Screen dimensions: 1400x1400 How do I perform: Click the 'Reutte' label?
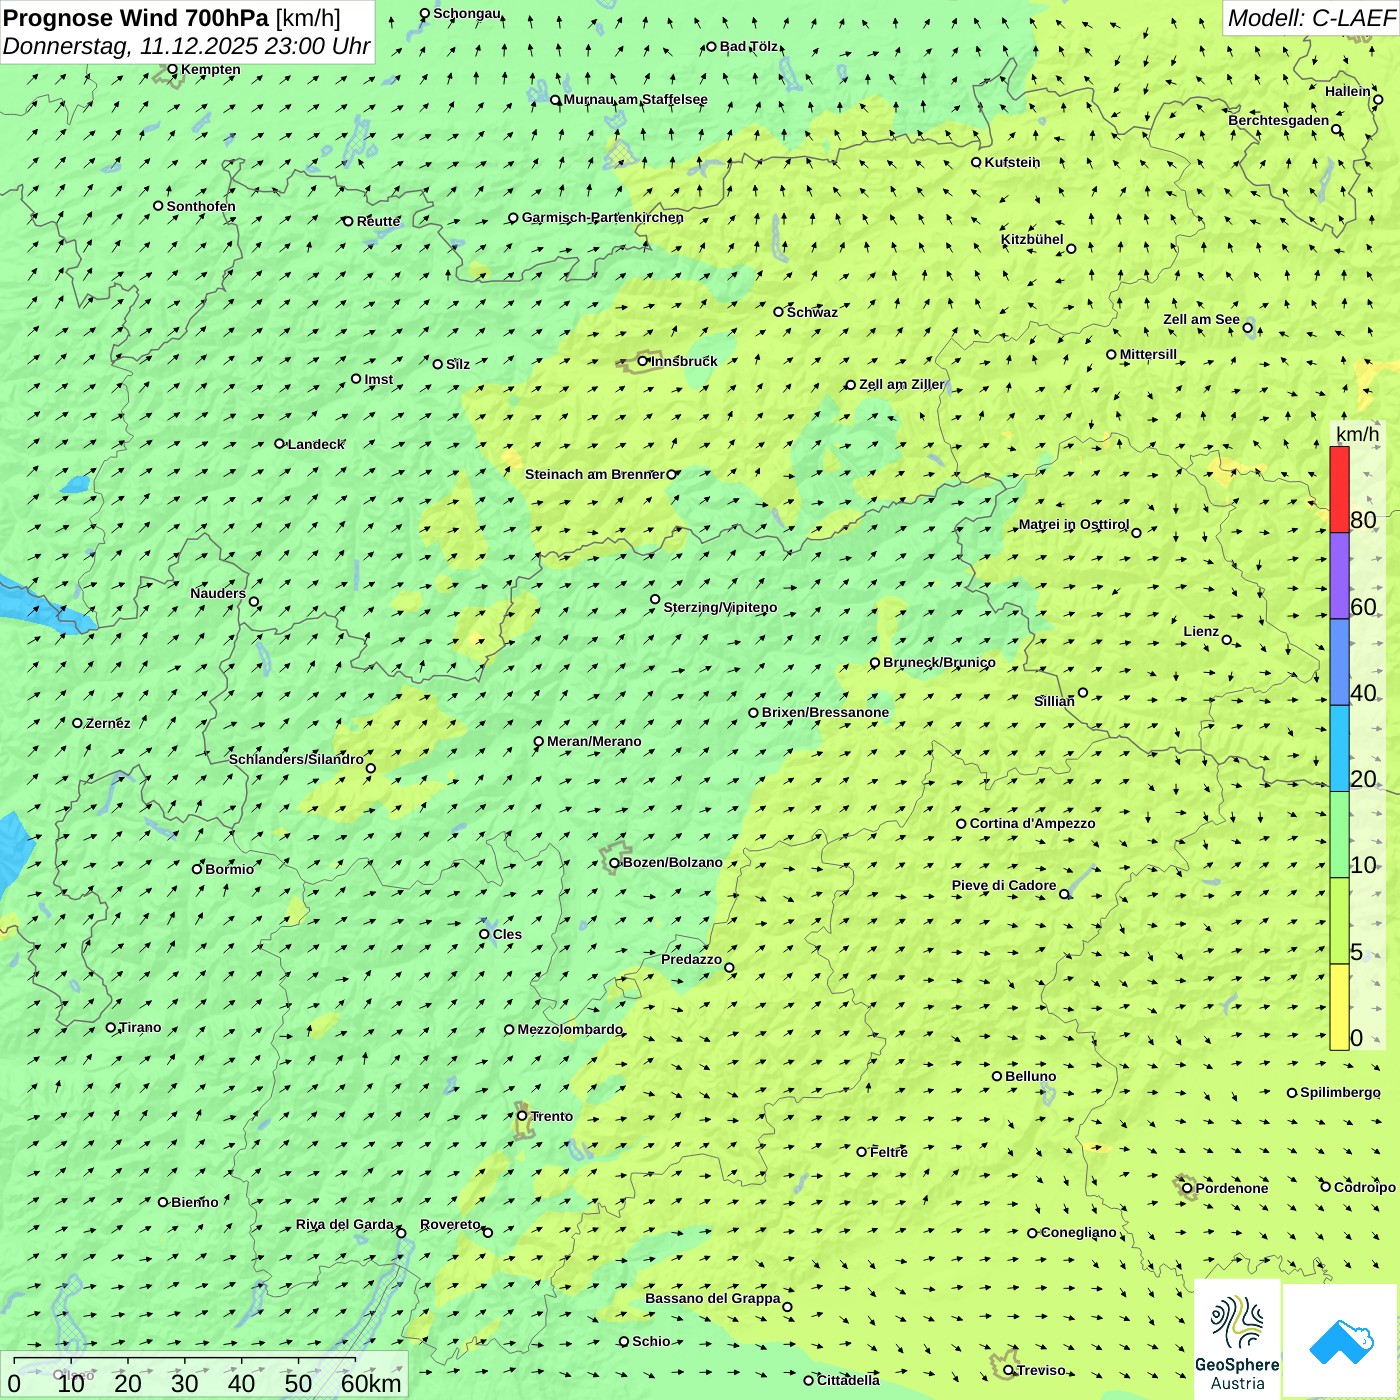pos(378,221)
